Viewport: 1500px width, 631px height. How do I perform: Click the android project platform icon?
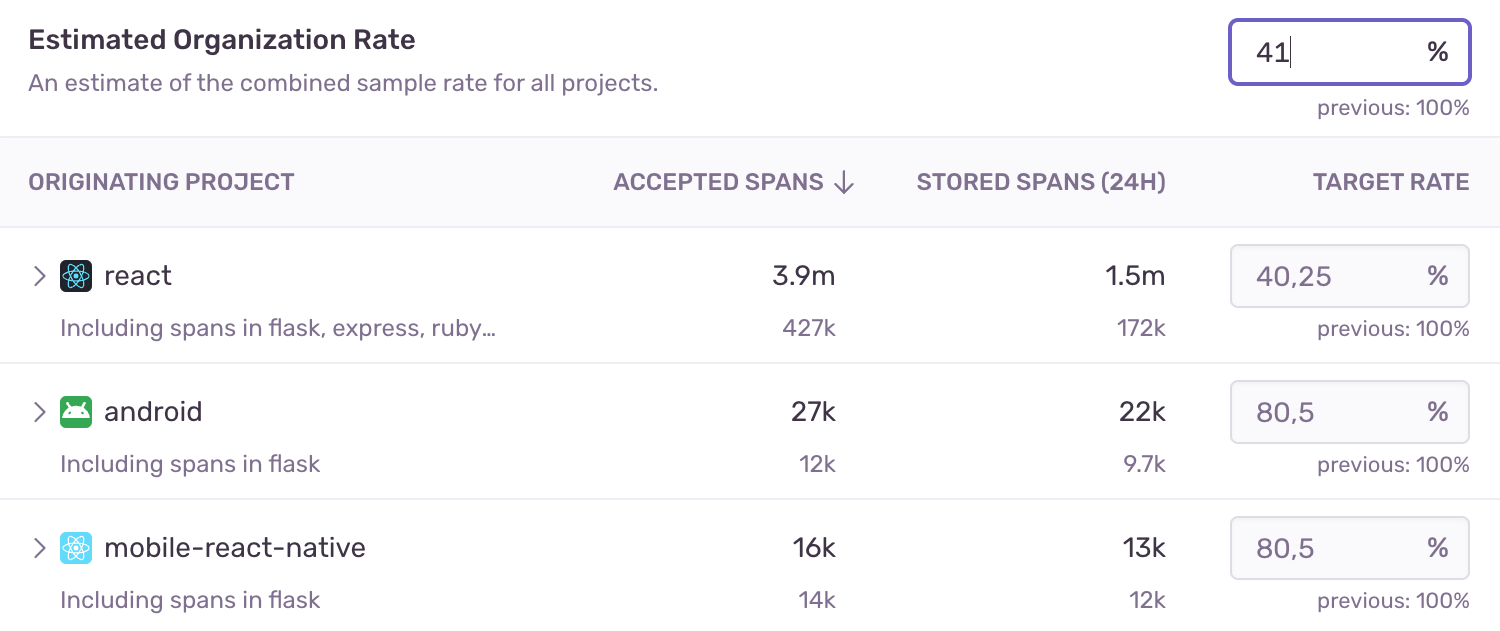76,412
